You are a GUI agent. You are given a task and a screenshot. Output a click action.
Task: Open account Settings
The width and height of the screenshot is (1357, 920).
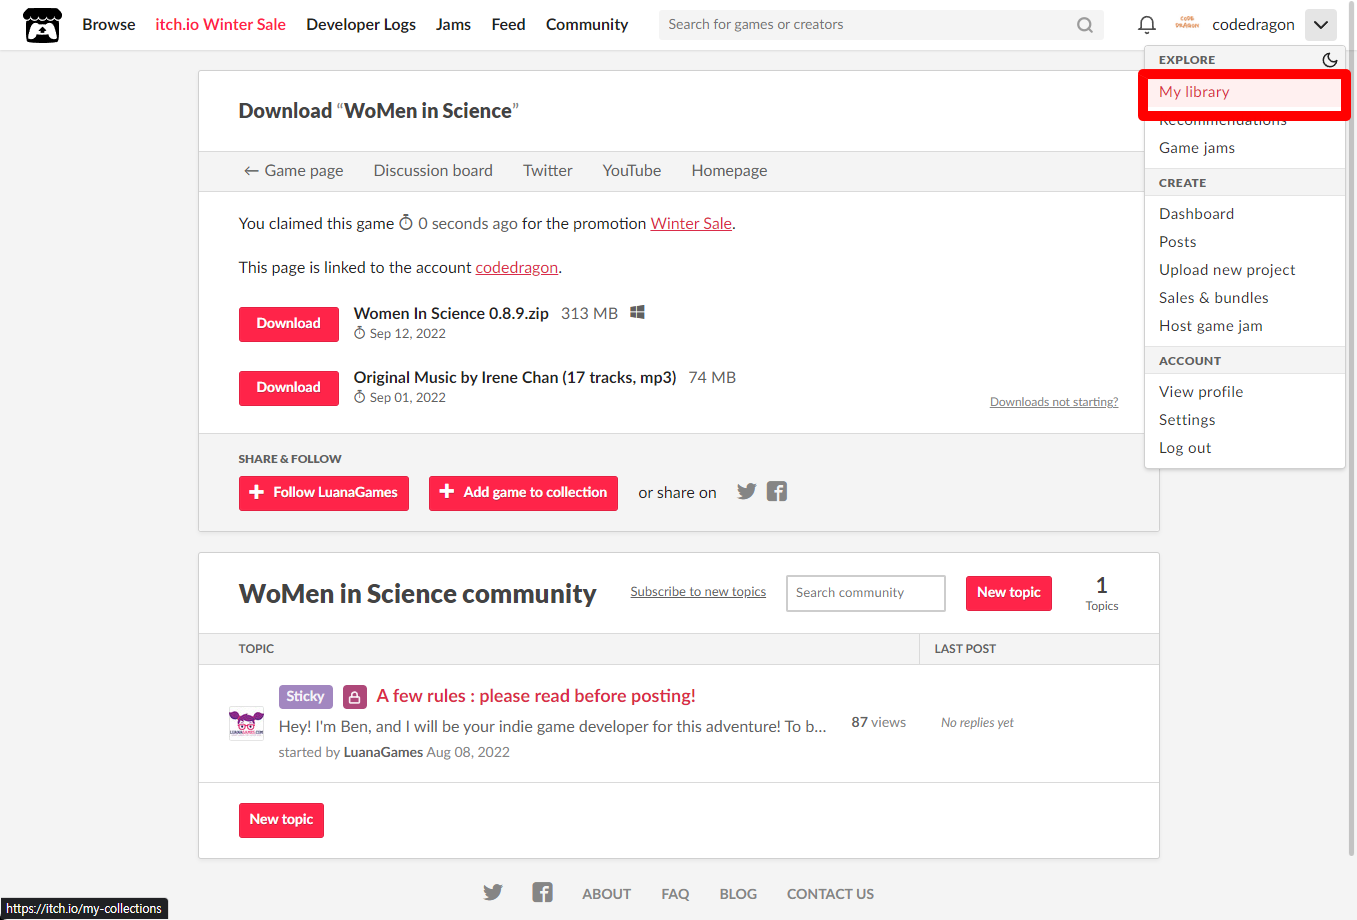1244,420
